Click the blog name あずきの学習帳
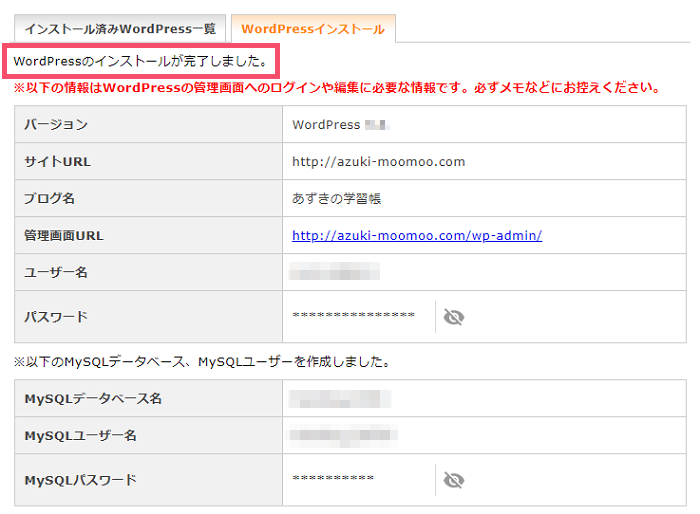Viewport: 700px width, 514px height. point(337,198)
